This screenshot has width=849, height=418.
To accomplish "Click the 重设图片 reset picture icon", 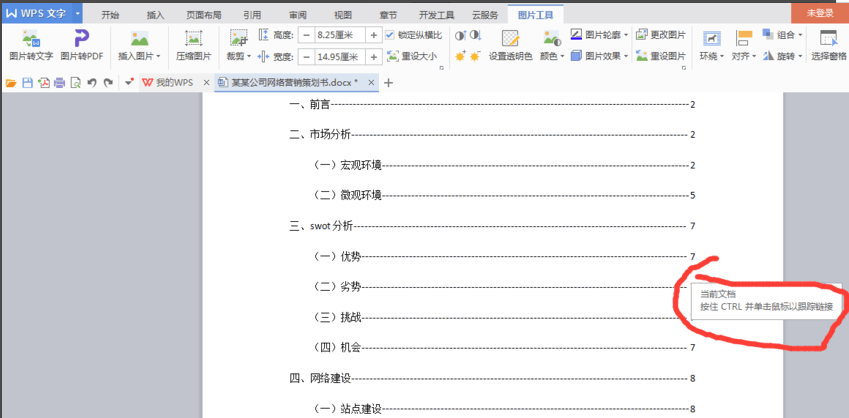I will (x=662, y=56).
